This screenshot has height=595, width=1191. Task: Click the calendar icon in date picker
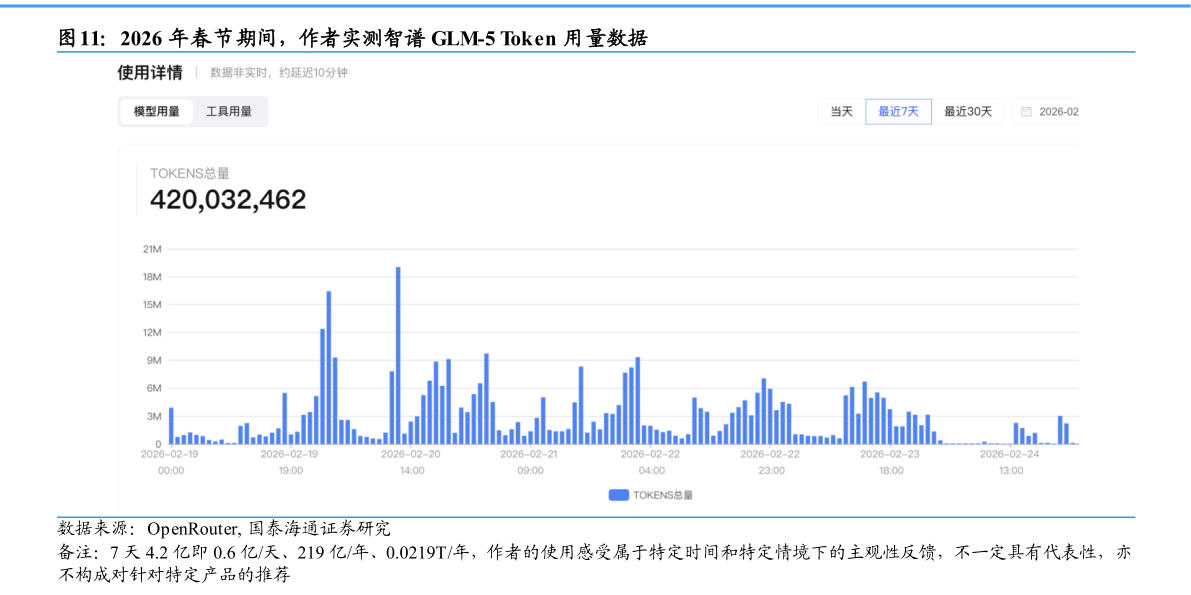click(x=1026, y=112)
